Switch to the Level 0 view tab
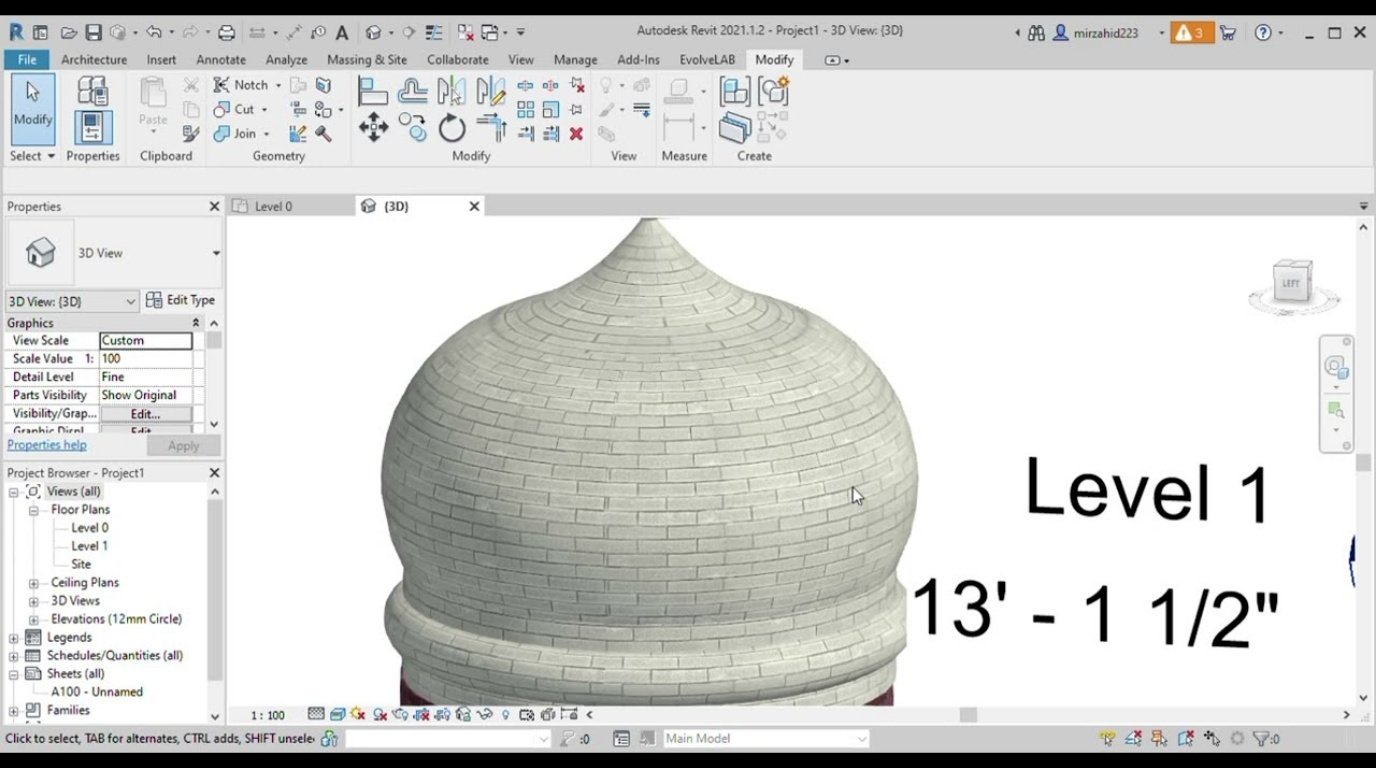This screenshot has height=768, width=1376. [273, 206]
